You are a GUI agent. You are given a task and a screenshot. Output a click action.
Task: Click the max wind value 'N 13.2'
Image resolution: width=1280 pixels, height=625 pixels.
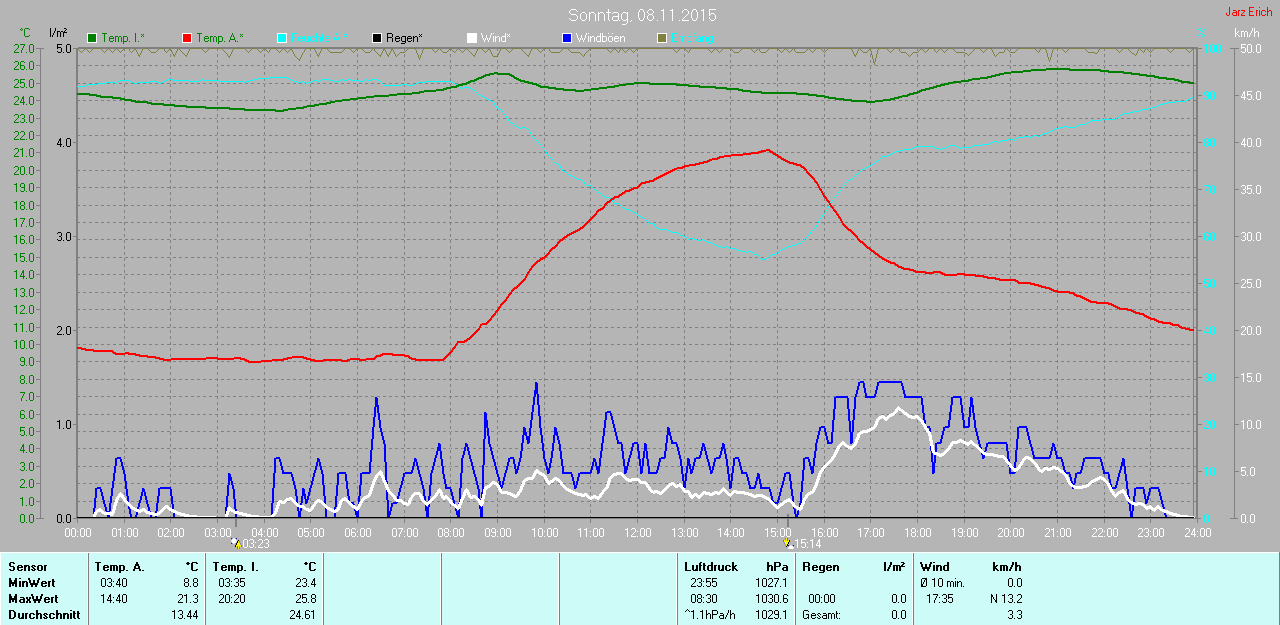(x=1004, y=599)
